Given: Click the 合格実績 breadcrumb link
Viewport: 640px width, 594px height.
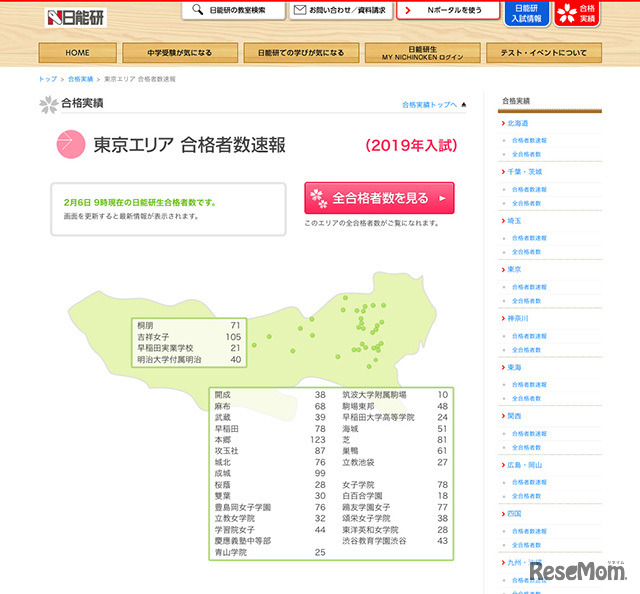Looking at the screenshot, I should pyautogui.click(x=80, y=79).
